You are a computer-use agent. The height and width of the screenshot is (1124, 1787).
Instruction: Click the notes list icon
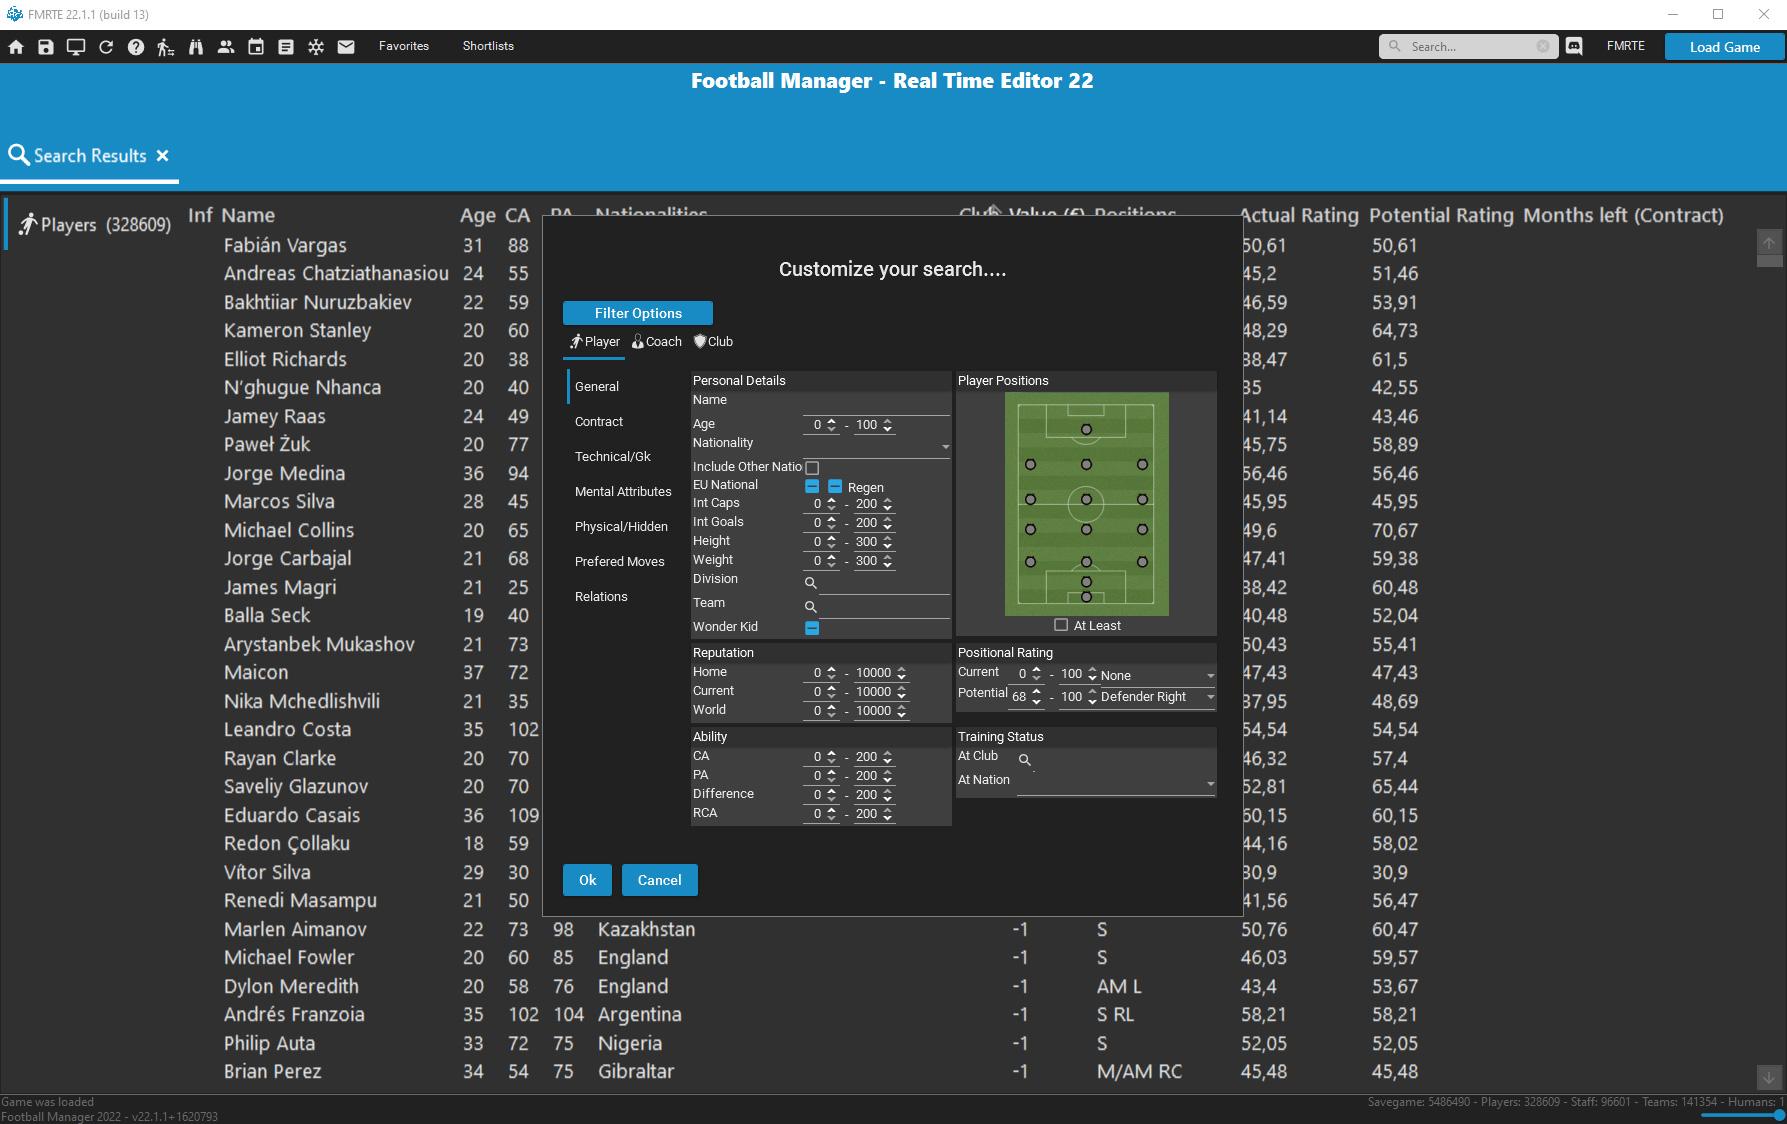286,47
